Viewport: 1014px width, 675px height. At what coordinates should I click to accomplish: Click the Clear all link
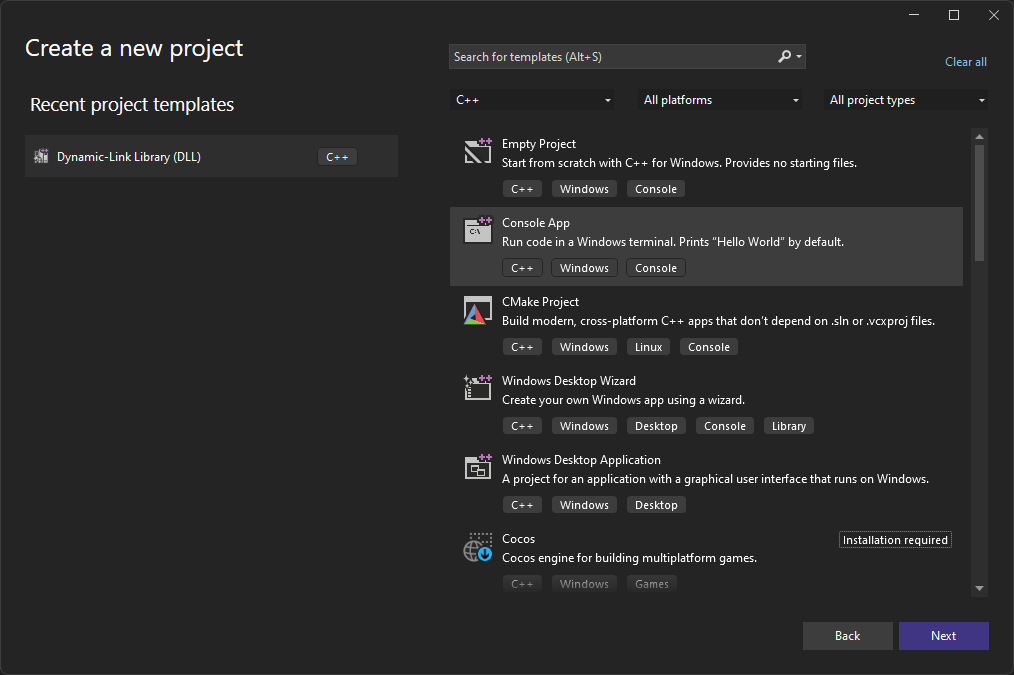(965, 62)
